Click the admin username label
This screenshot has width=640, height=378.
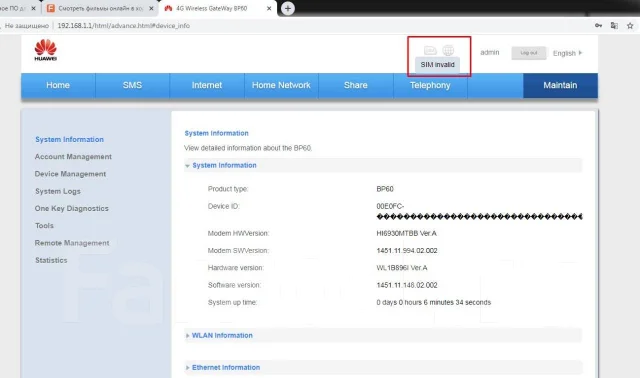[x=490, y=52]
